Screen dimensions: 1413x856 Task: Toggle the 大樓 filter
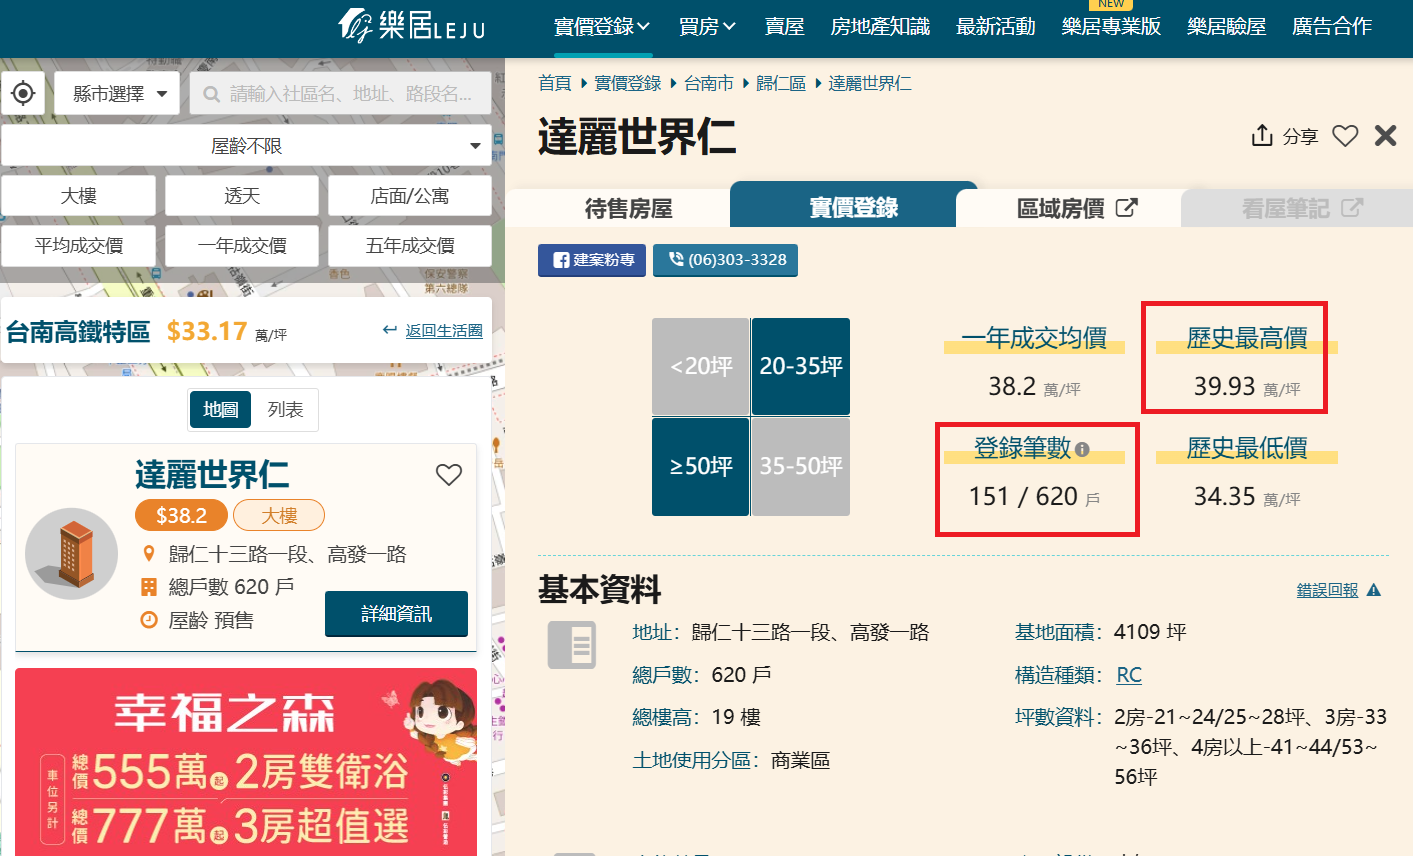tap(79, 195)
